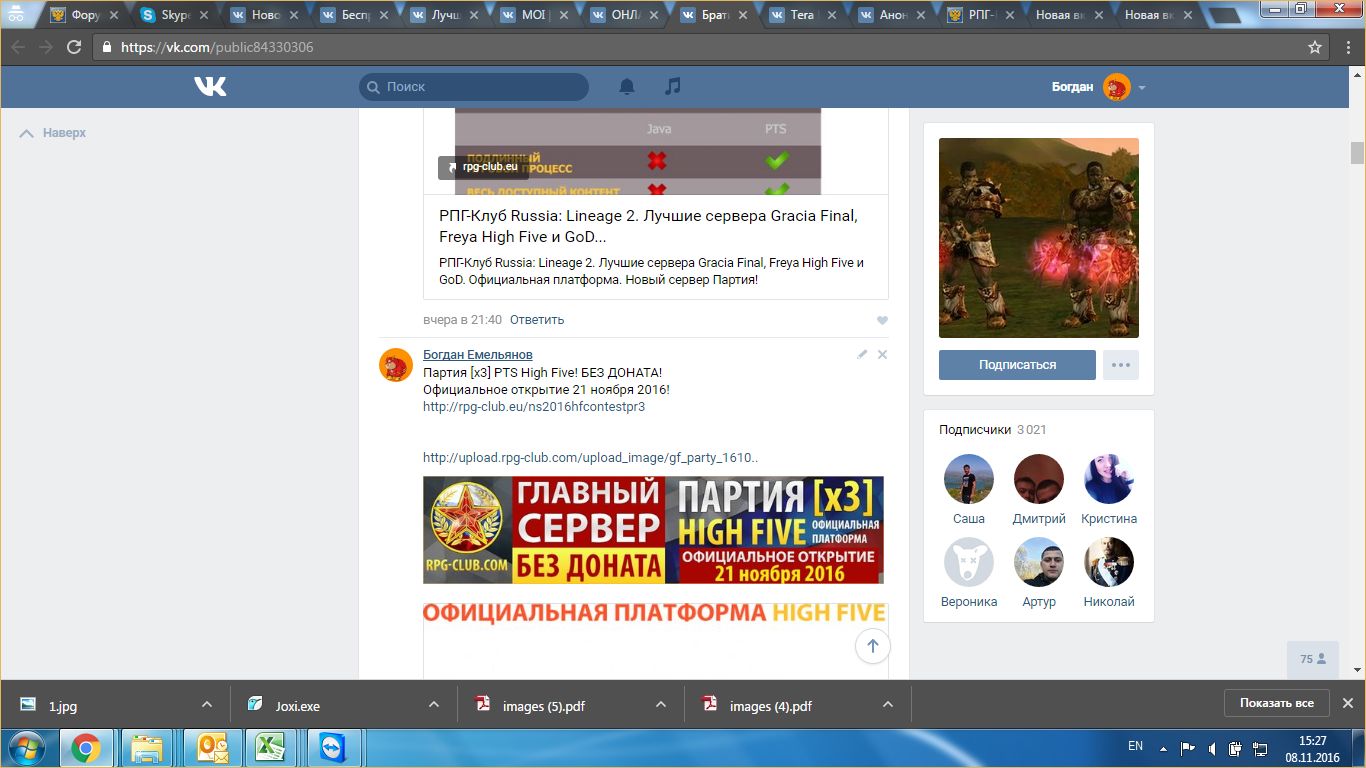Like the comment with heart icon
Screen dimensions: 1366x768
pos(881,321)
